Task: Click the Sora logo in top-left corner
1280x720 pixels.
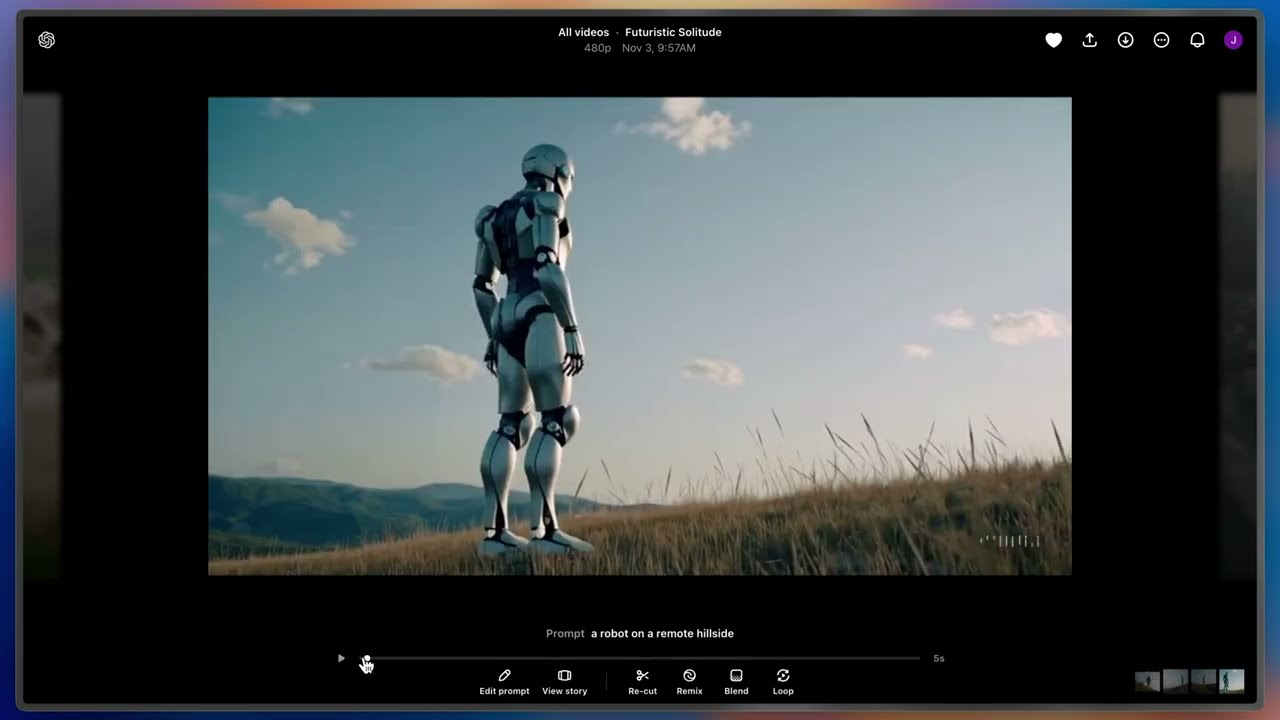Action: click(x=46, y=40)
